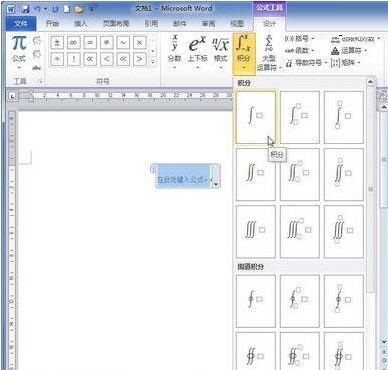Insert the triple integral with stacked limits

point(344,232)
